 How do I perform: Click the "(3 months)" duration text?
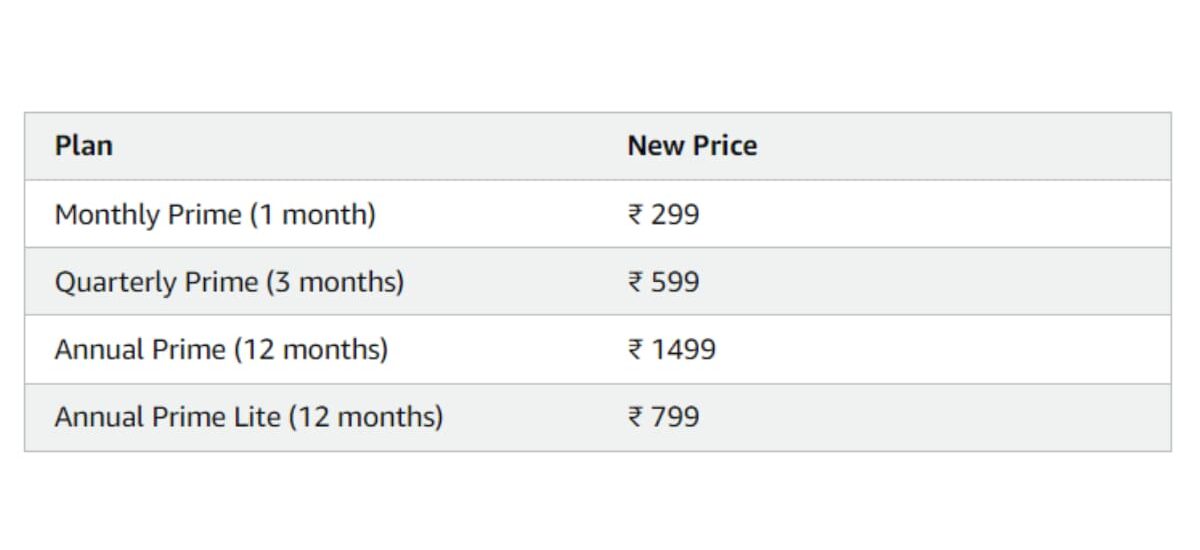[x=334, y=282]
